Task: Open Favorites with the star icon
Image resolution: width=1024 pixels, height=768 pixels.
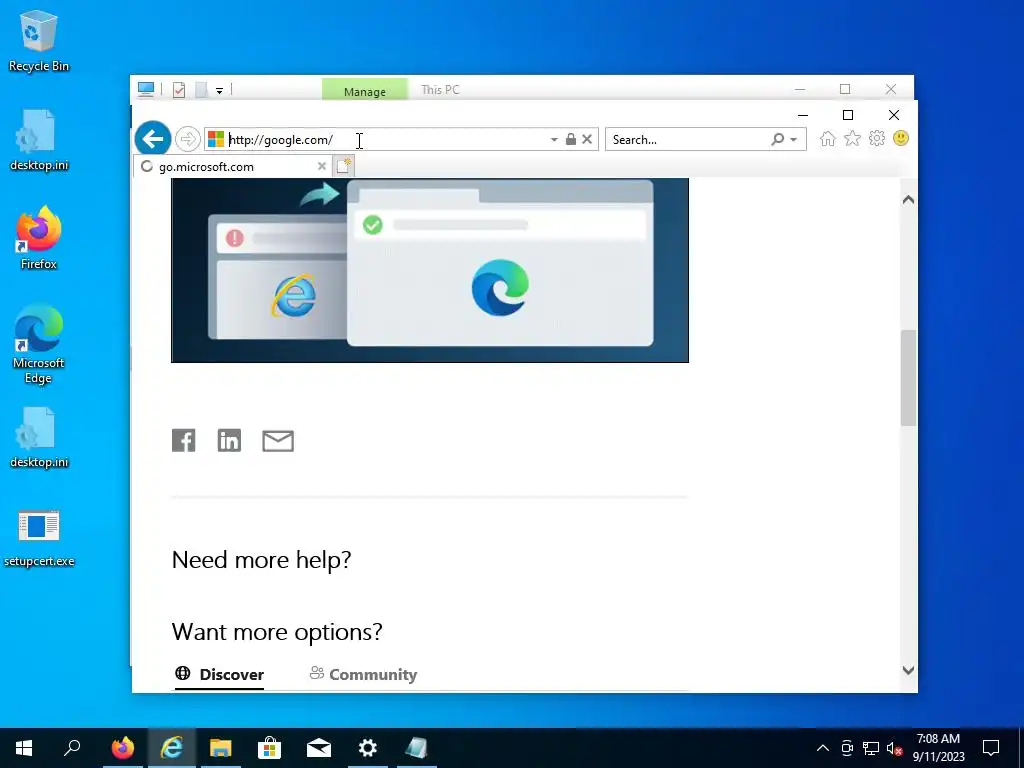Action: (x=852, y=138)
